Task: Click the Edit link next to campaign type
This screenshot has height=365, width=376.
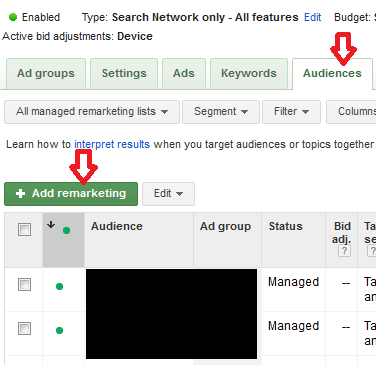Action: pyautogui.click(x=312, y=17)
